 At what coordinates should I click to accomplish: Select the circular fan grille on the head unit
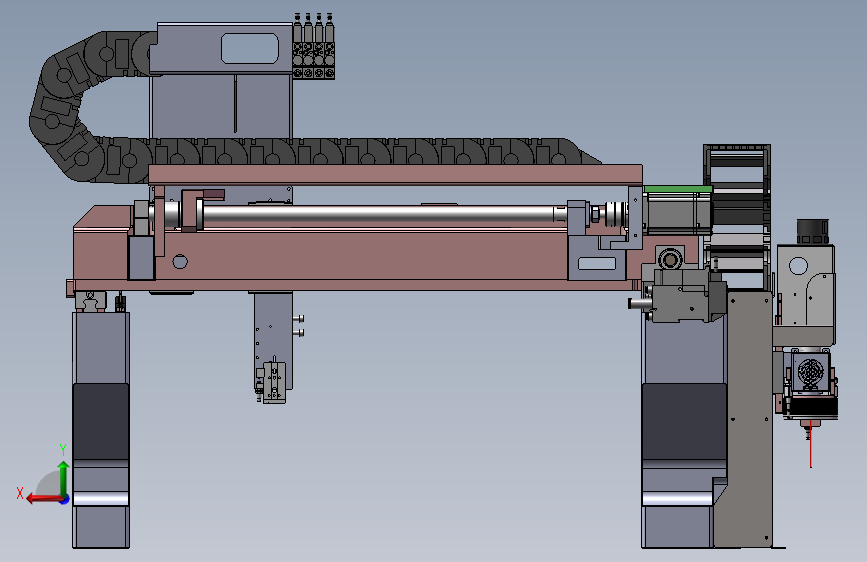[x=810, y=372]
